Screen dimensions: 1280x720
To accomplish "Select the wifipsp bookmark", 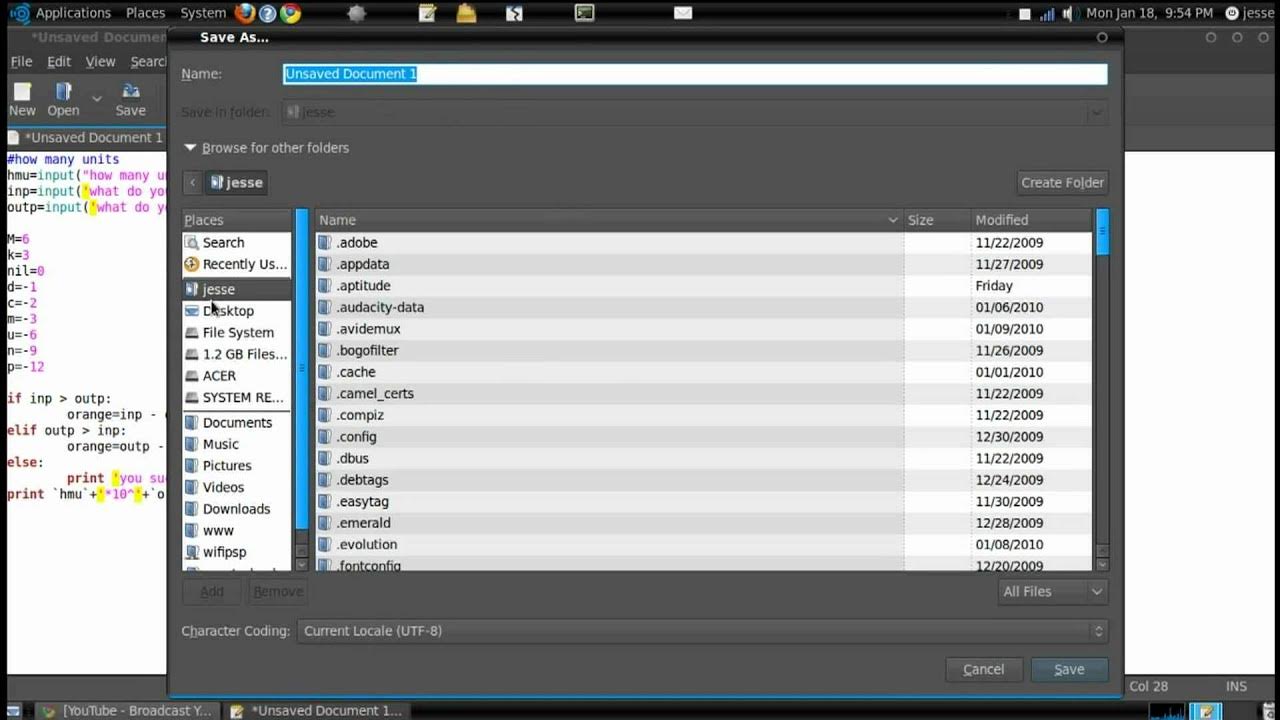I will (237, 552).
